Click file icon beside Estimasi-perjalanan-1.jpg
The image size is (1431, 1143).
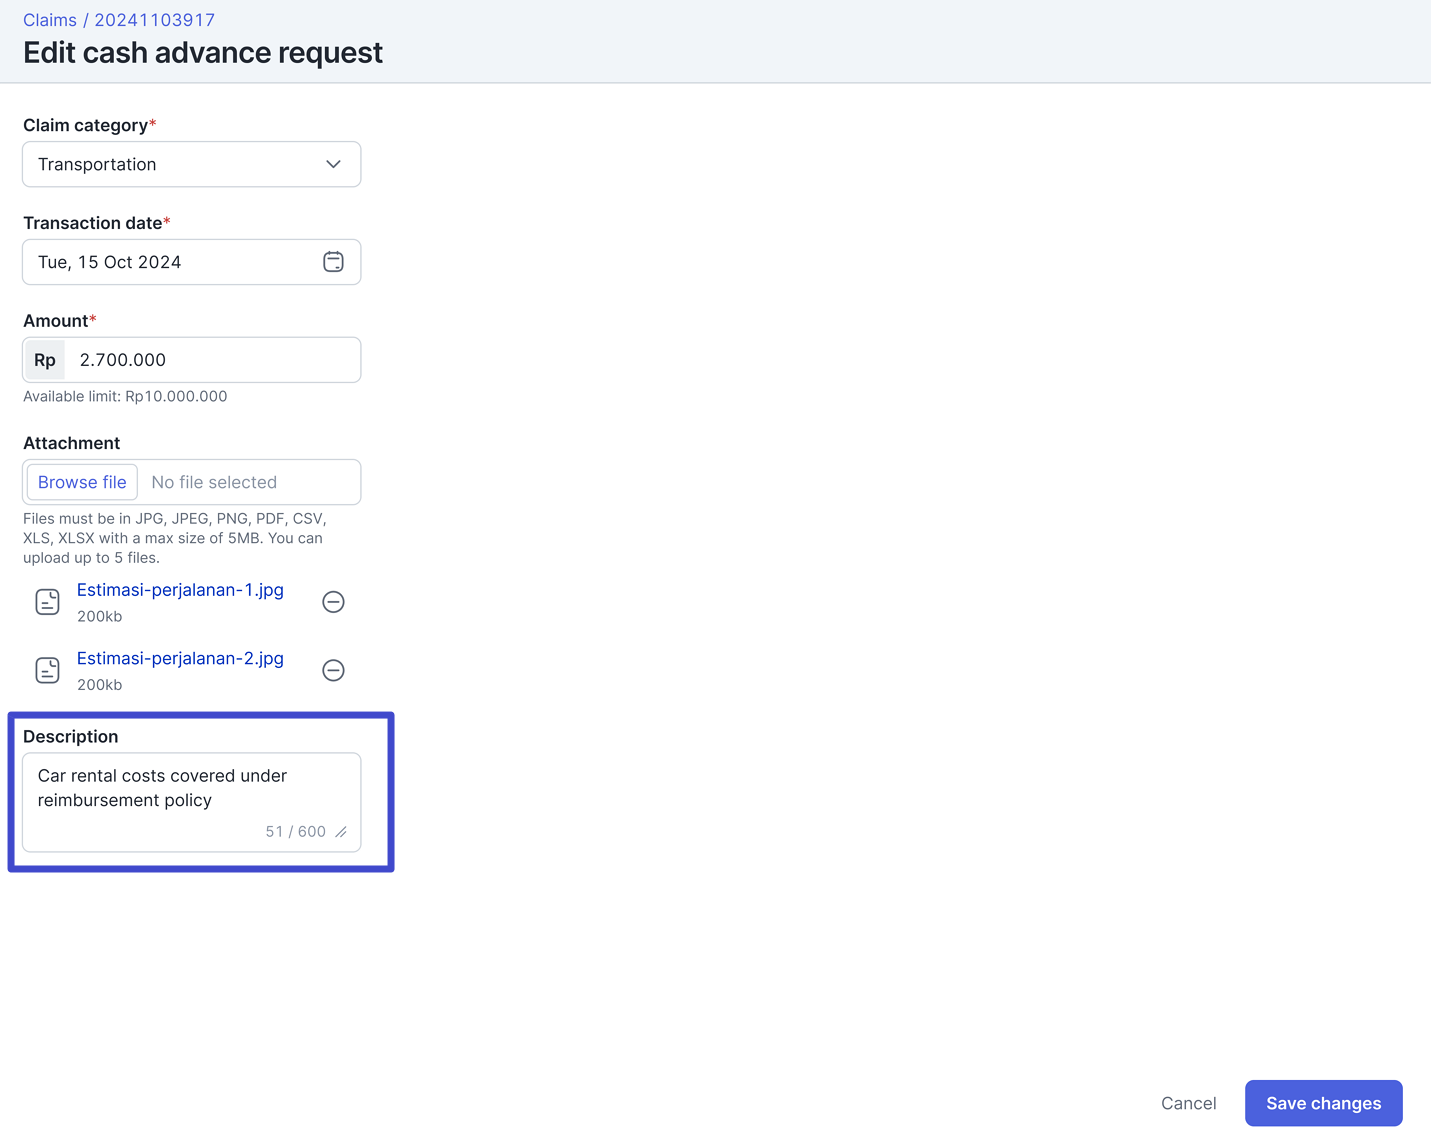coord(48,602)
